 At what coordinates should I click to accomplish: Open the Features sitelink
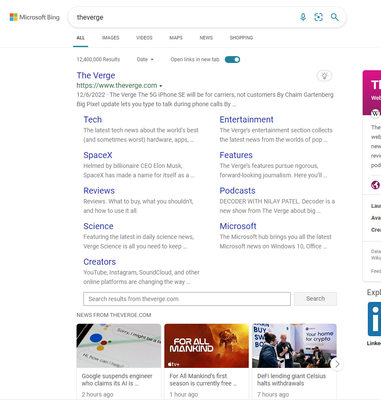(x=236, y=155)
